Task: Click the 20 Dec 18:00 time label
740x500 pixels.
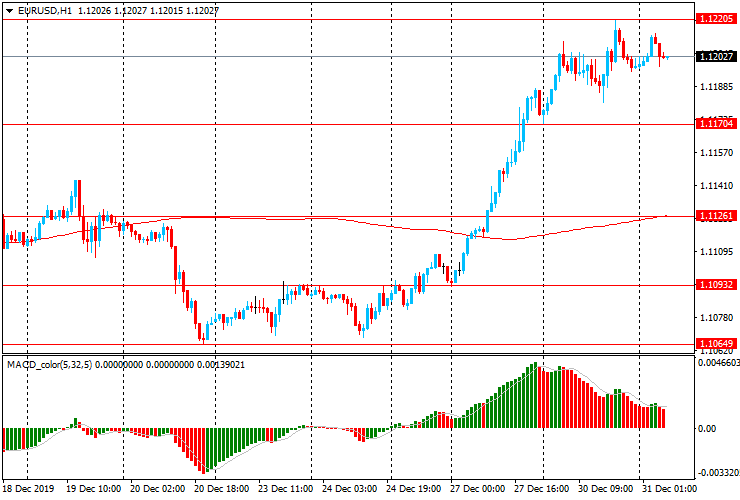Action: click(x=221, y=489)
